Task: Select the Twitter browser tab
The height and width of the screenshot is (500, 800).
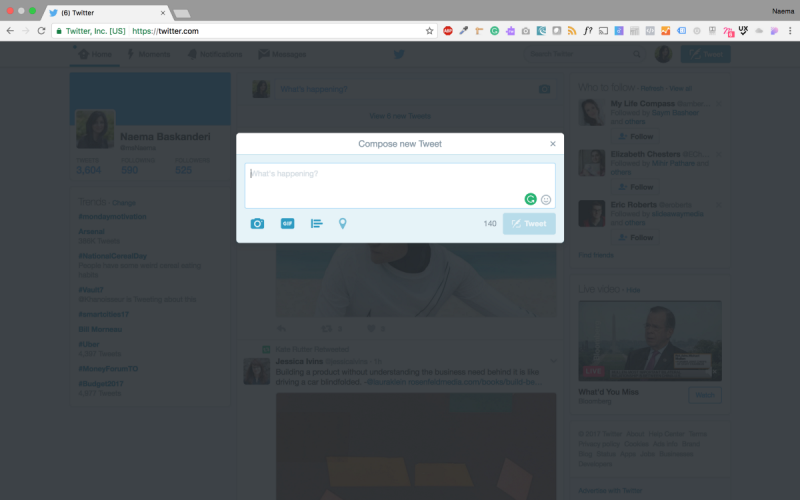Action: [x=107, y=13]
